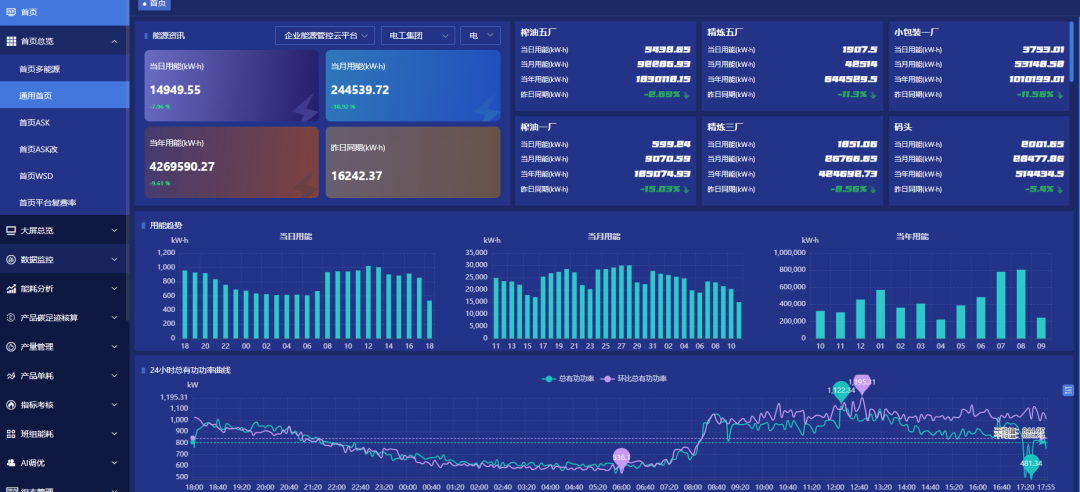
Task: Click the 12 bar in 当日用能 chart
Action: pyautogui.click(x=368, y=302)
